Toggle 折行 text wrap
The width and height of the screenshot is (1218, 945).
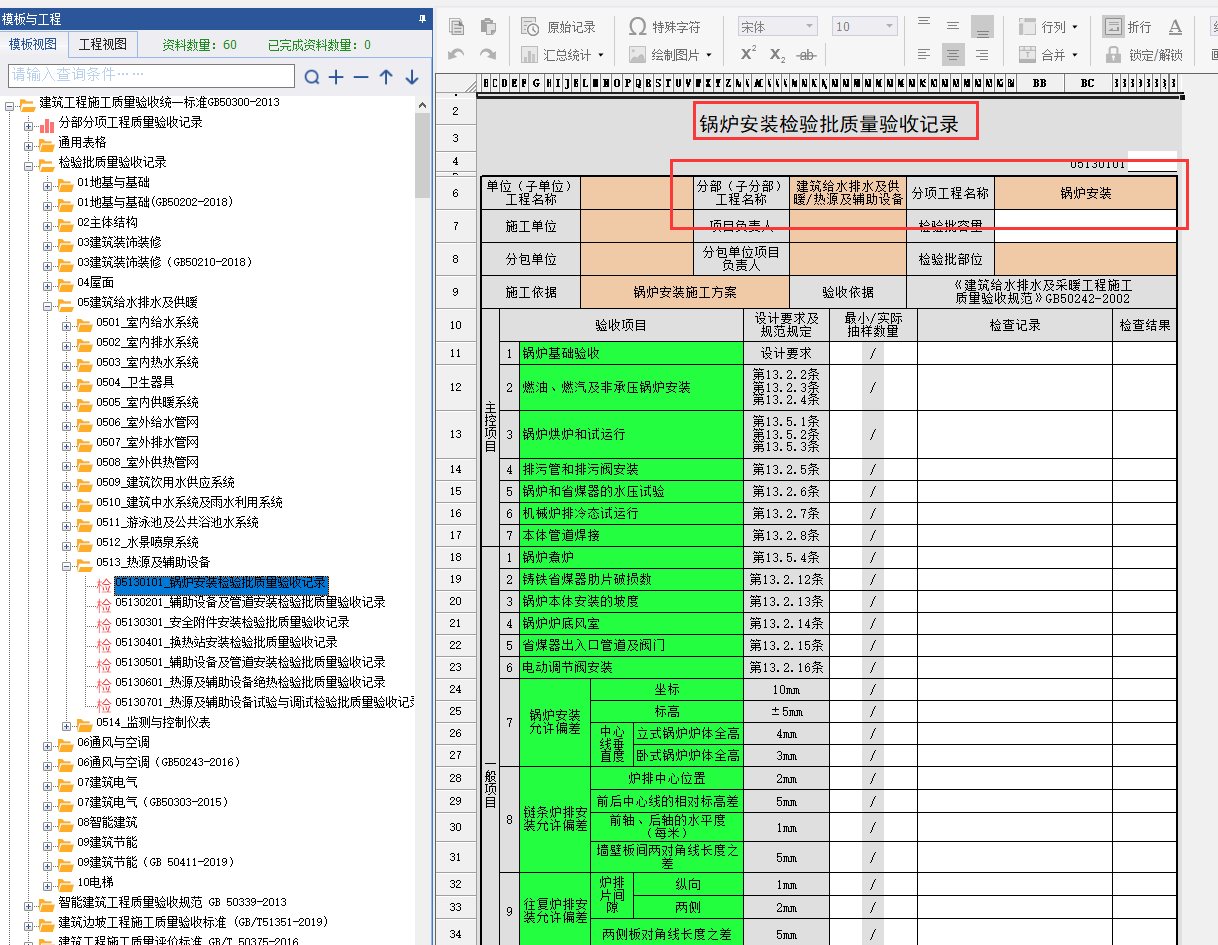pyautogui.click(x=1127, y=27)
